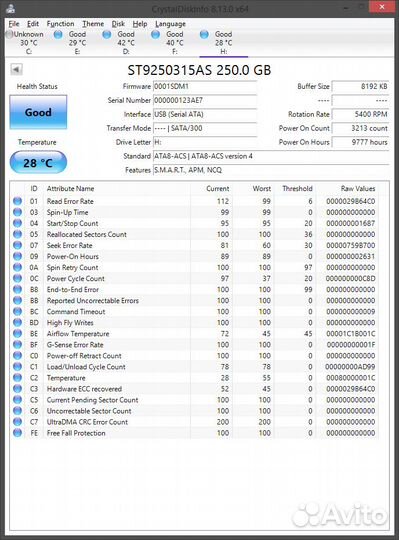This screenshot has width=399, height=540.
Task: Open the File menu
Action: pyautogui.click(x=13, y=24)
